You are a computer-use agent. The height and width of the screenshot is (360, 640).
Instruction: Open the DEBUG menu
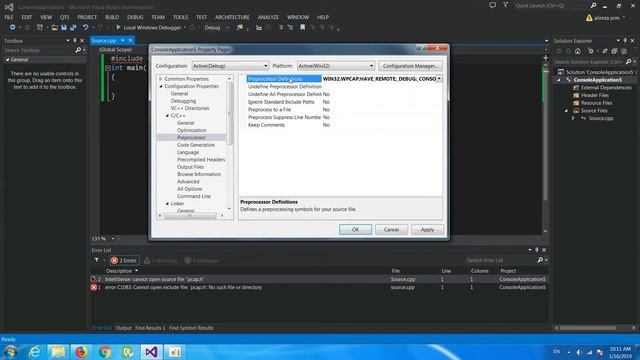[x=135, y=17]
